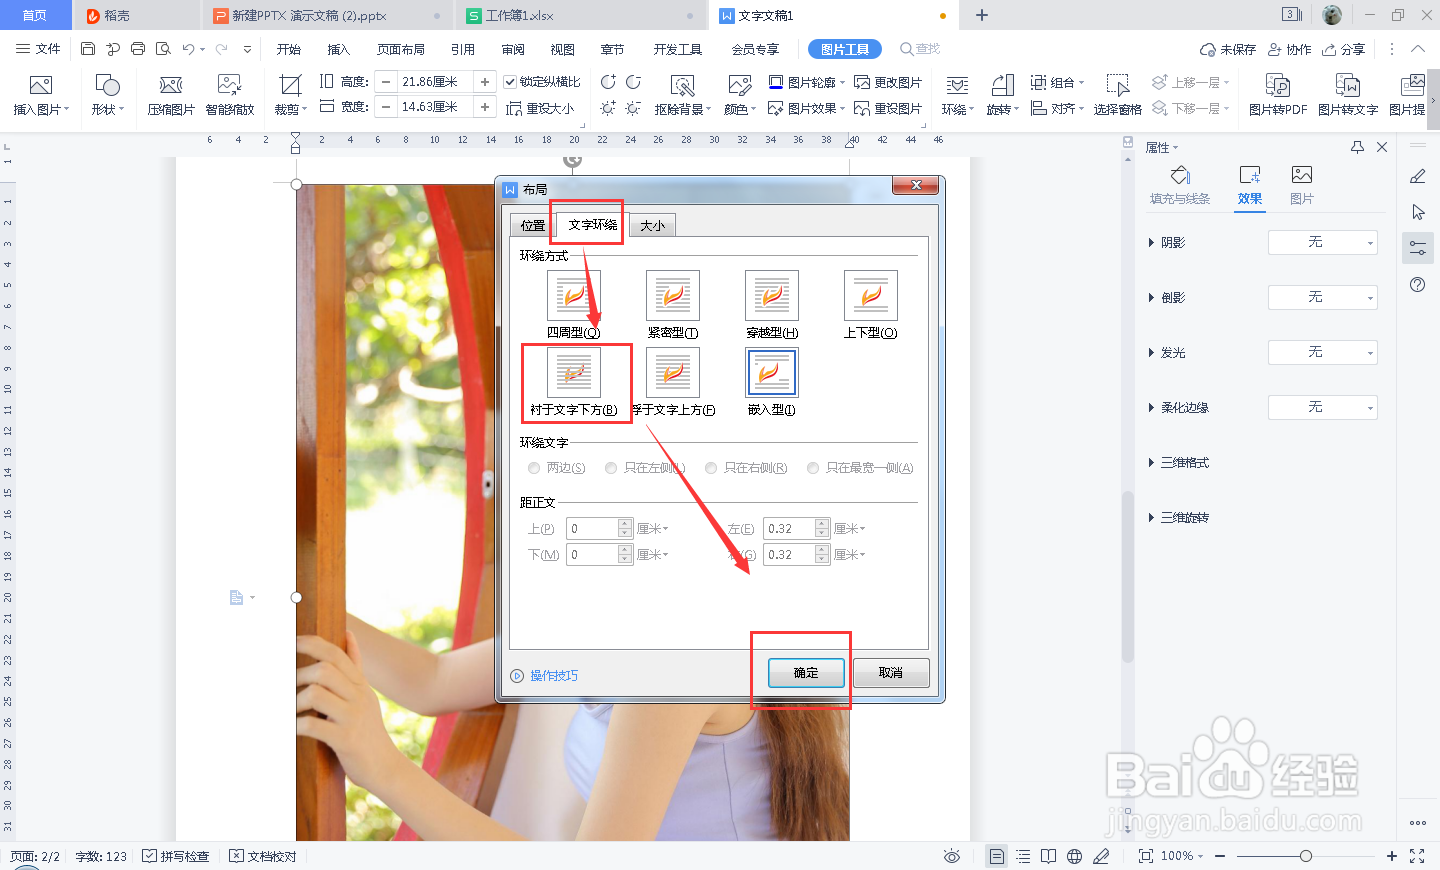Open the 柔化边缘 effect dropdown

coord(1322,407)
